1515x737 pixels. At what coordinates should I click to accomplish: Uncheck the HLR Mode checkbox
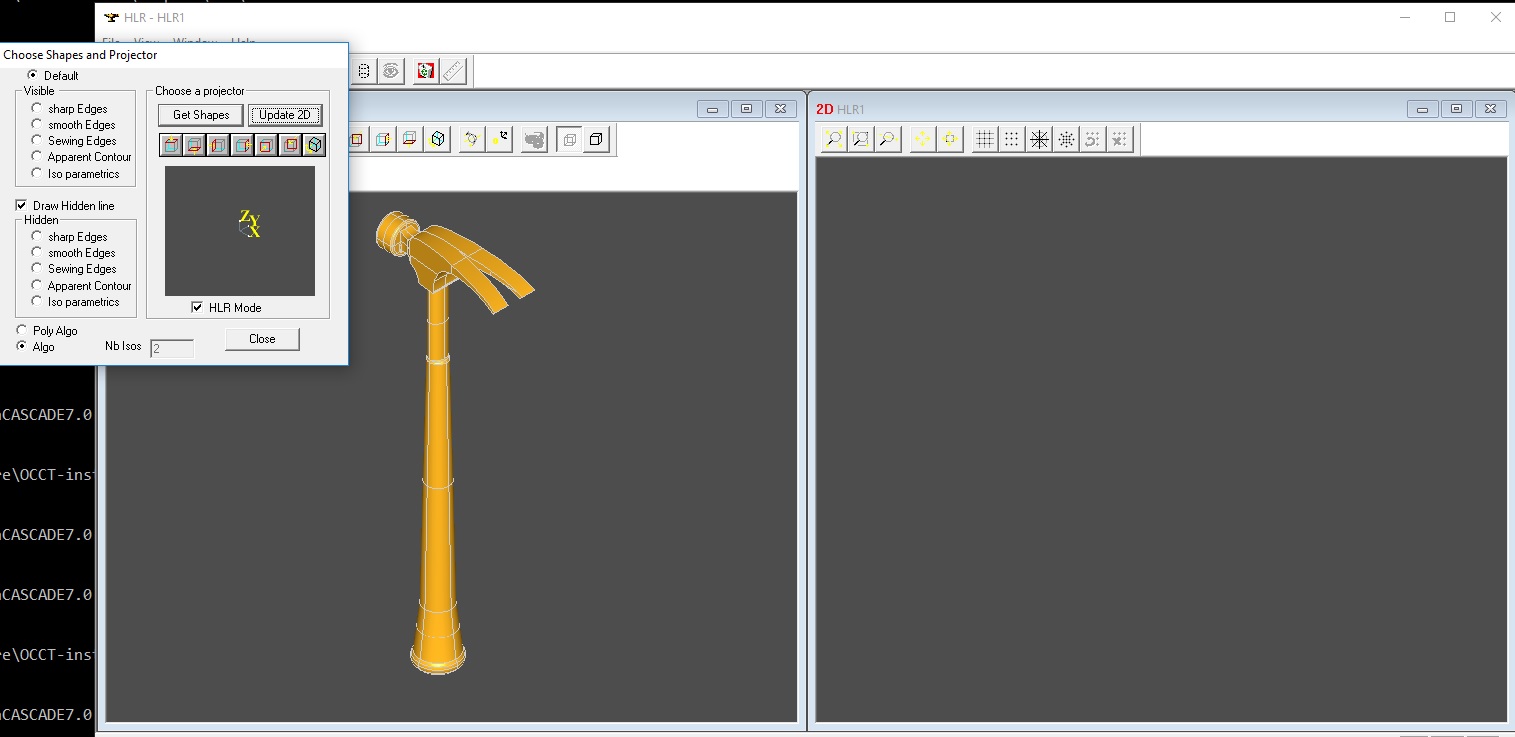(197, 307)
